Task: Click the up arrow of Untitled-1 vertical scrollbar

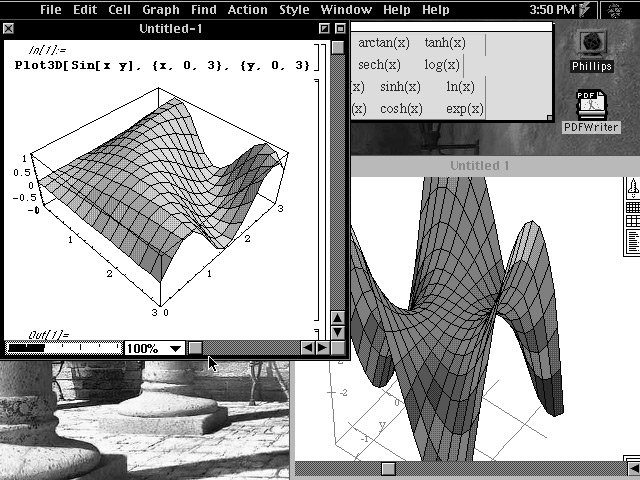Action: (x=338, y=318)
